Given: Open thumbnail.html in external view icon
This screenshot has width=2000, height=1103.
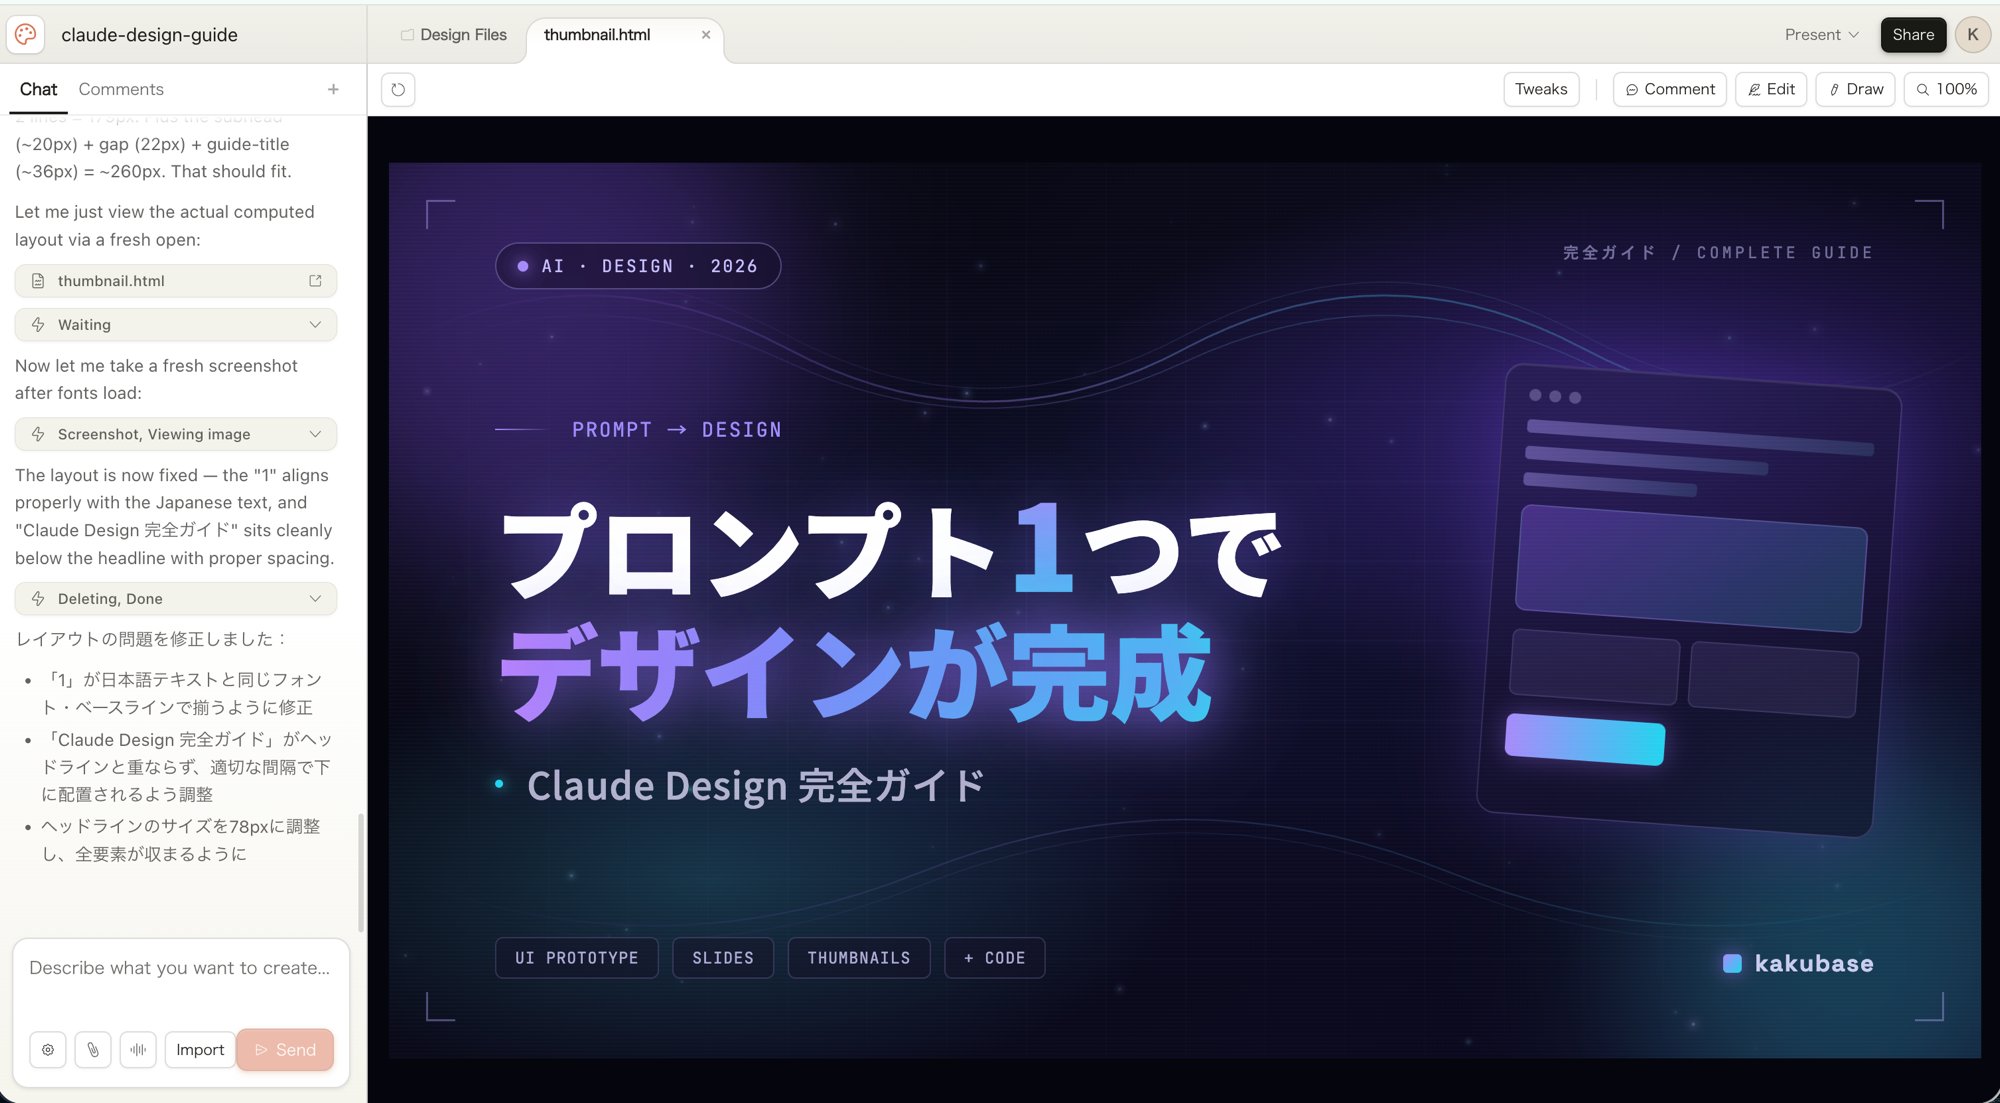Looking at the screenshot, I should 315,281.
